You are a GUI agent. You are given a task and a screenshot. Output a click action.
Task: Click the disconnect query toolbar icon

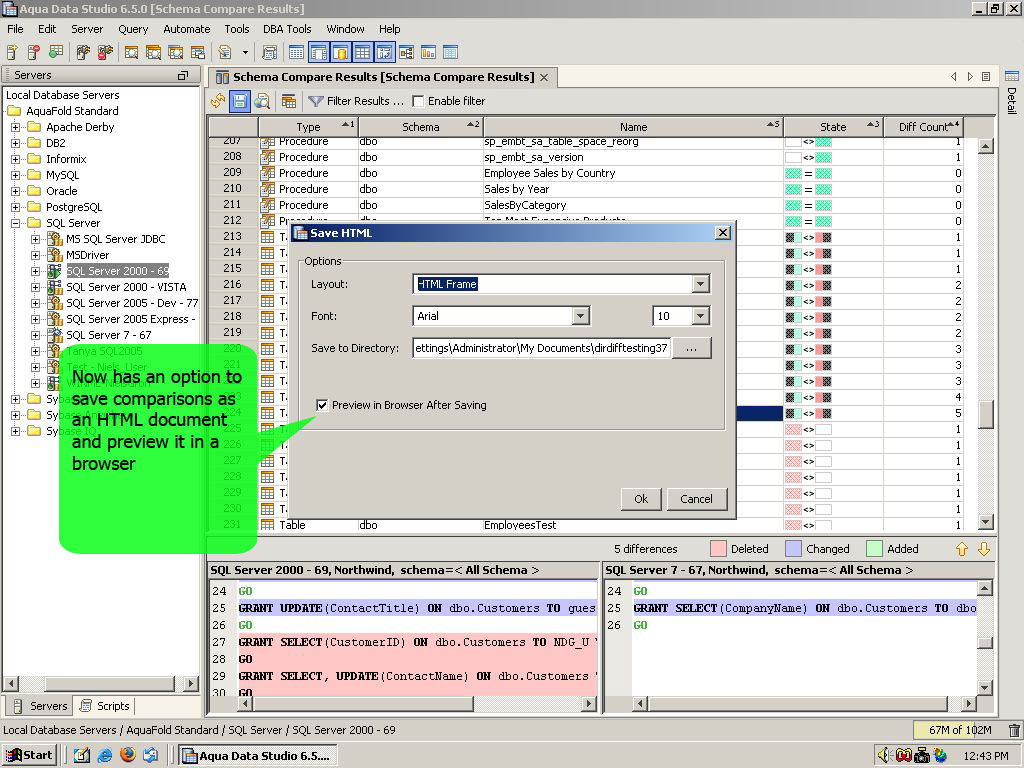[104, 52]
